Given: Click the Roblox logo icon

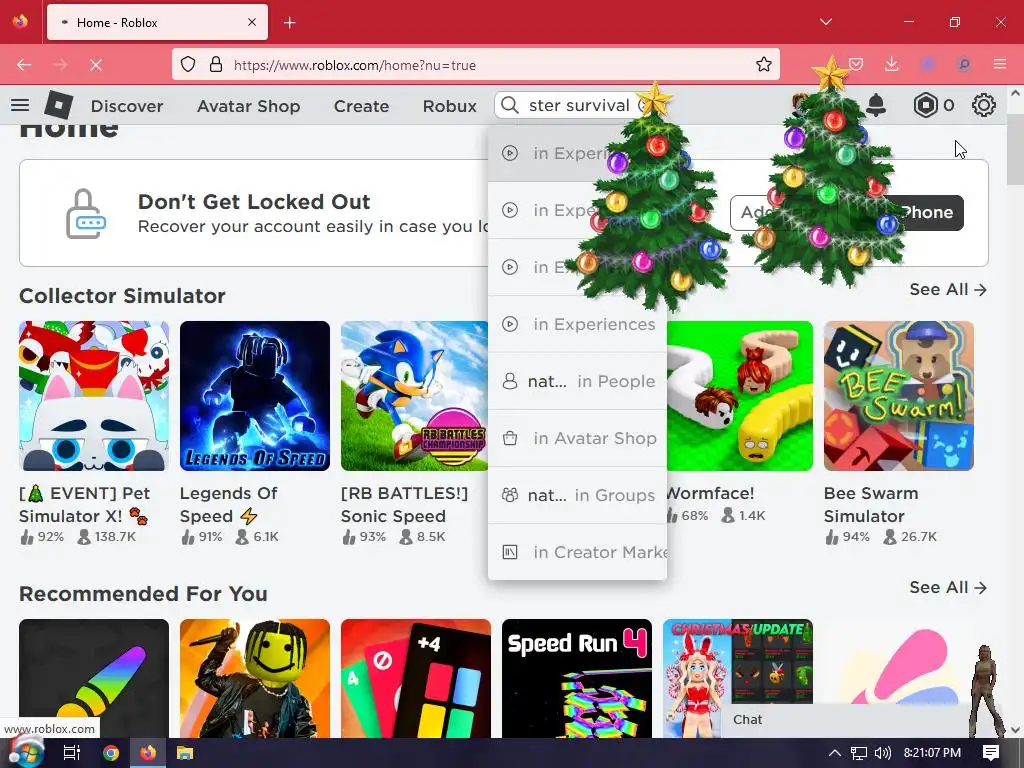Looking at the screenshot, I should tap(59, 105).
